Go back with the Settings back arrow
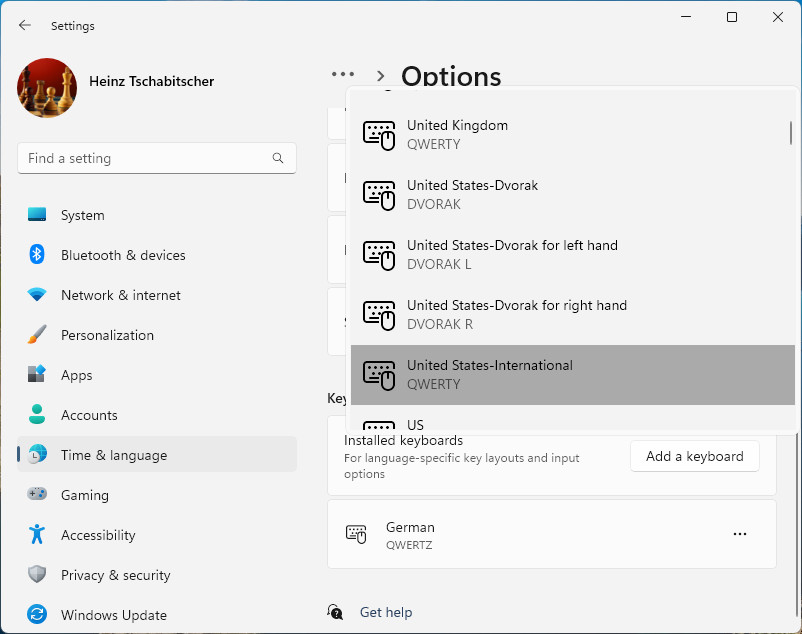 click(25, 25)
